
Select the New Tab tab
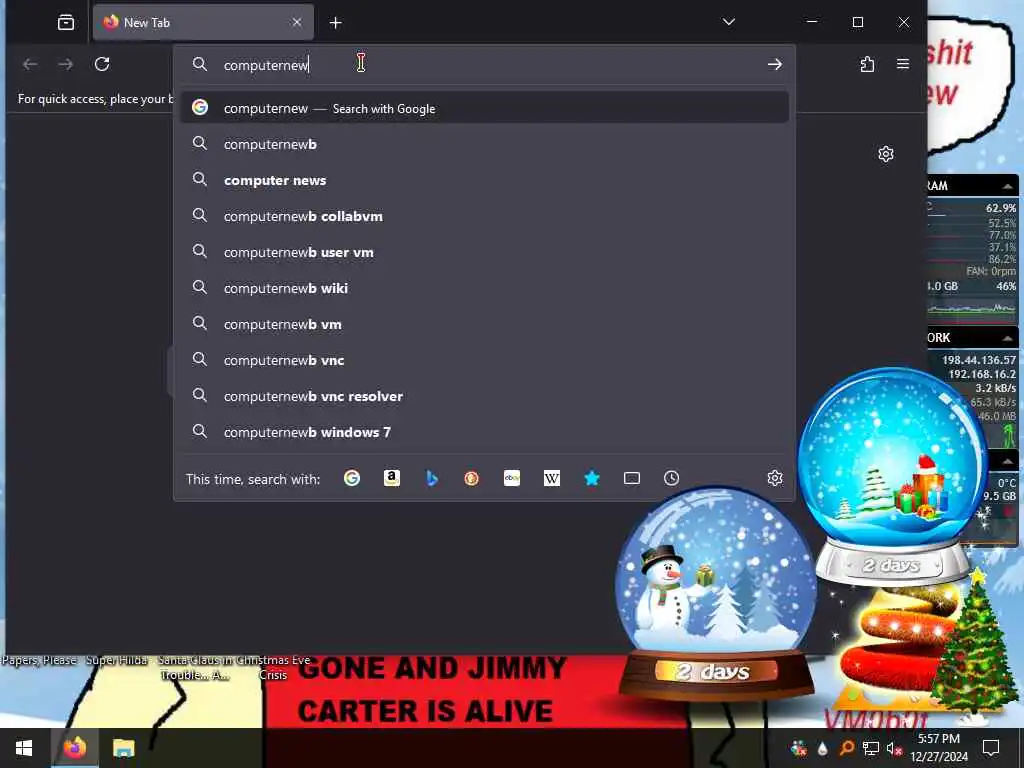click(x=203, y=23)
